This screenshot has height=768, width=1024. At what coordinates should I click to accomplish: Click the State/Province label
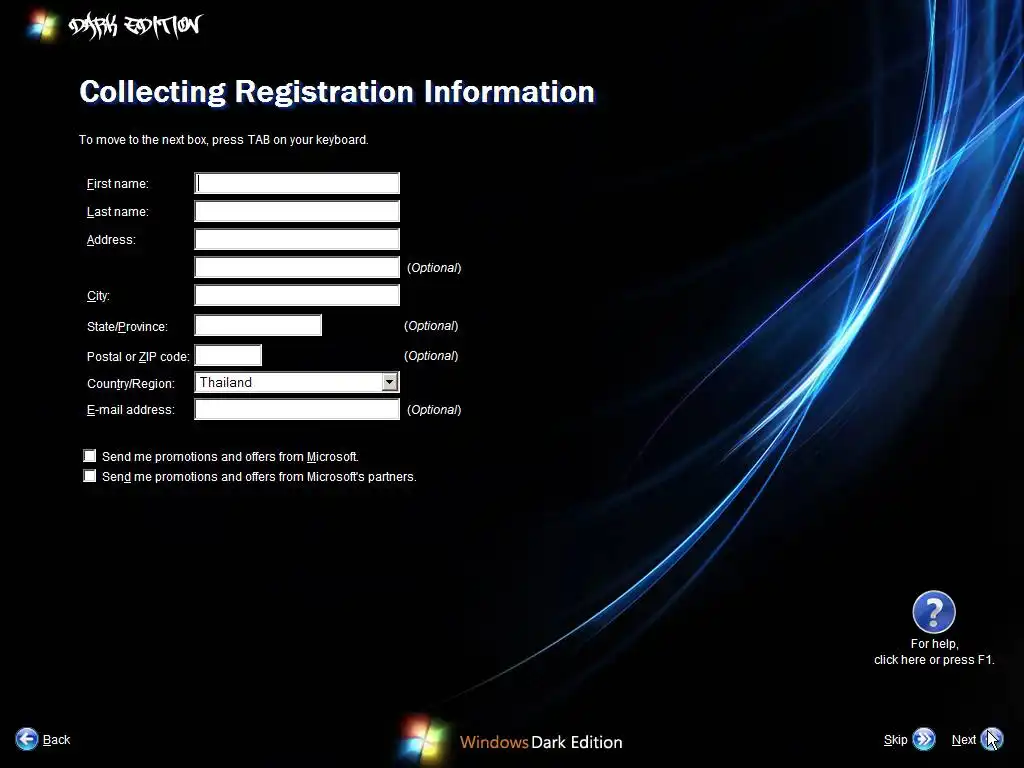pyautogui.click(x=127, y=327)
